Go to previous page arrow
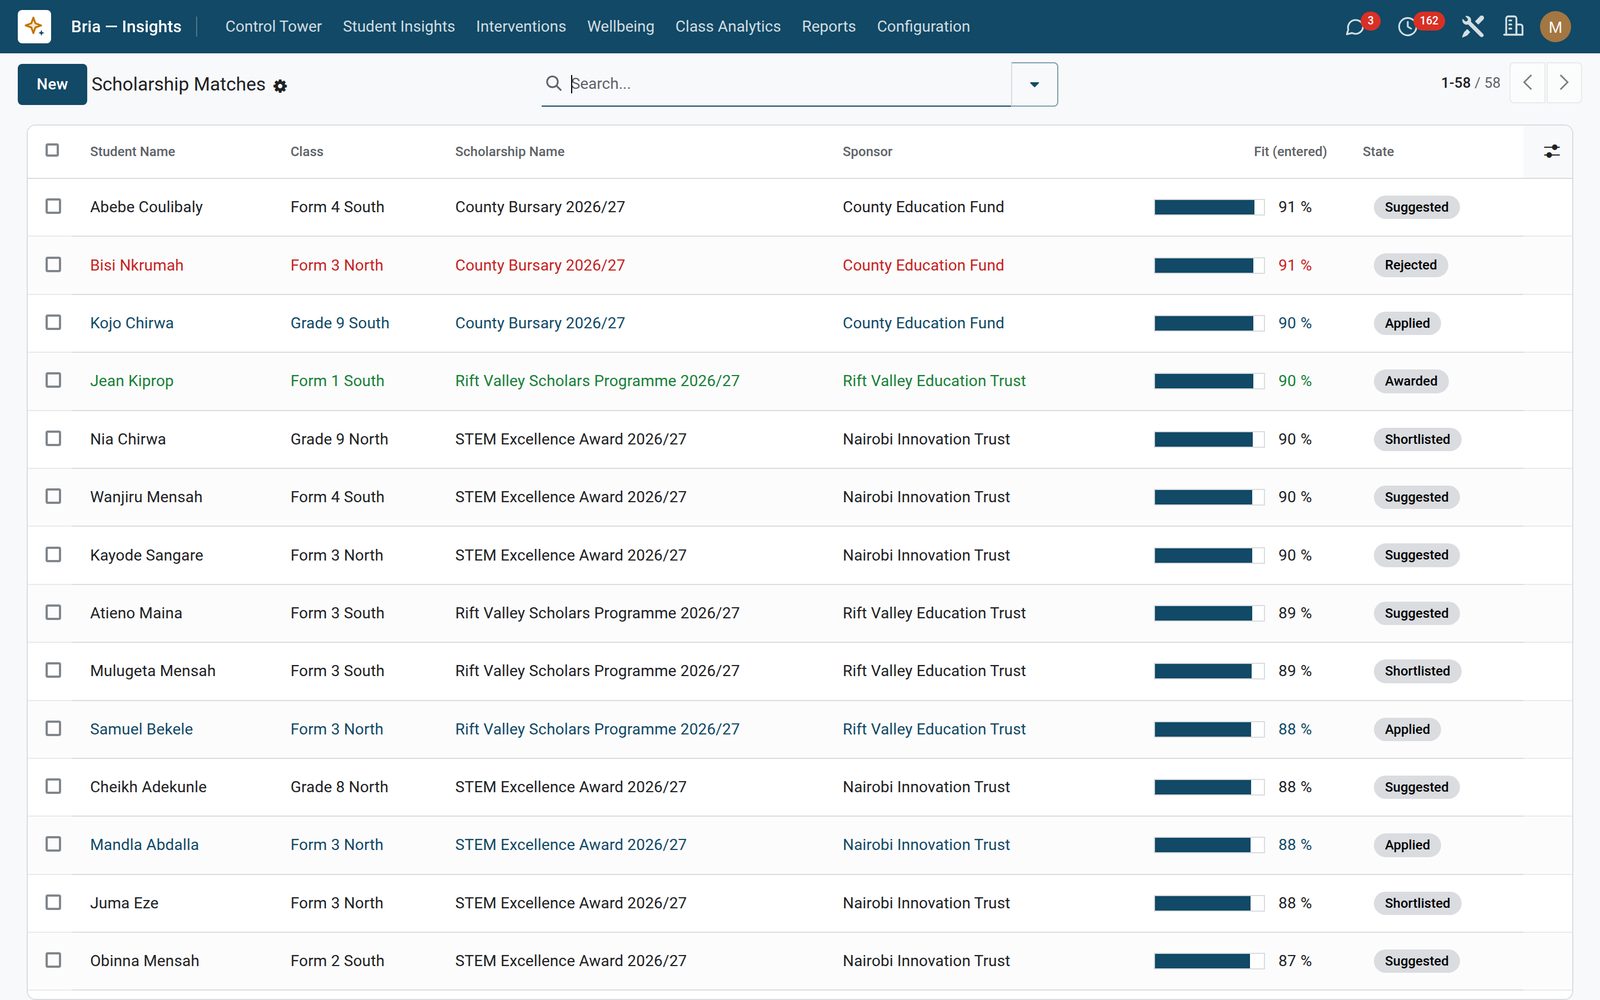The width and height of the screenshot is (1600, 1000). point(1527,83)
